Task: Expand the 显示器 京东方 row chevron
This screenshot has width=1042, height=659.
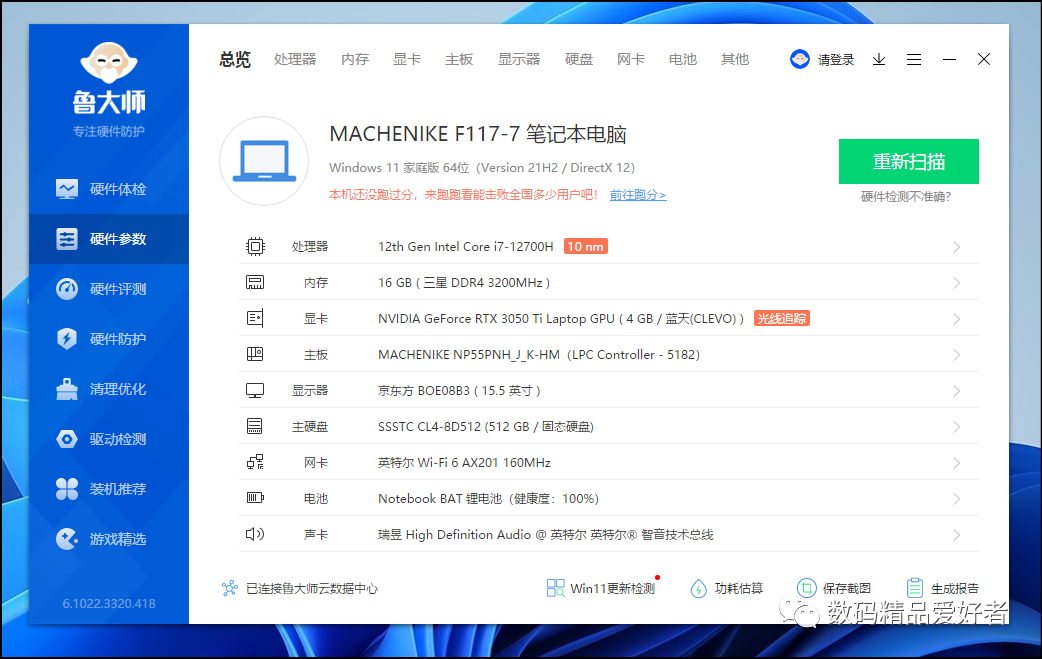Action: tap(957, 391)
